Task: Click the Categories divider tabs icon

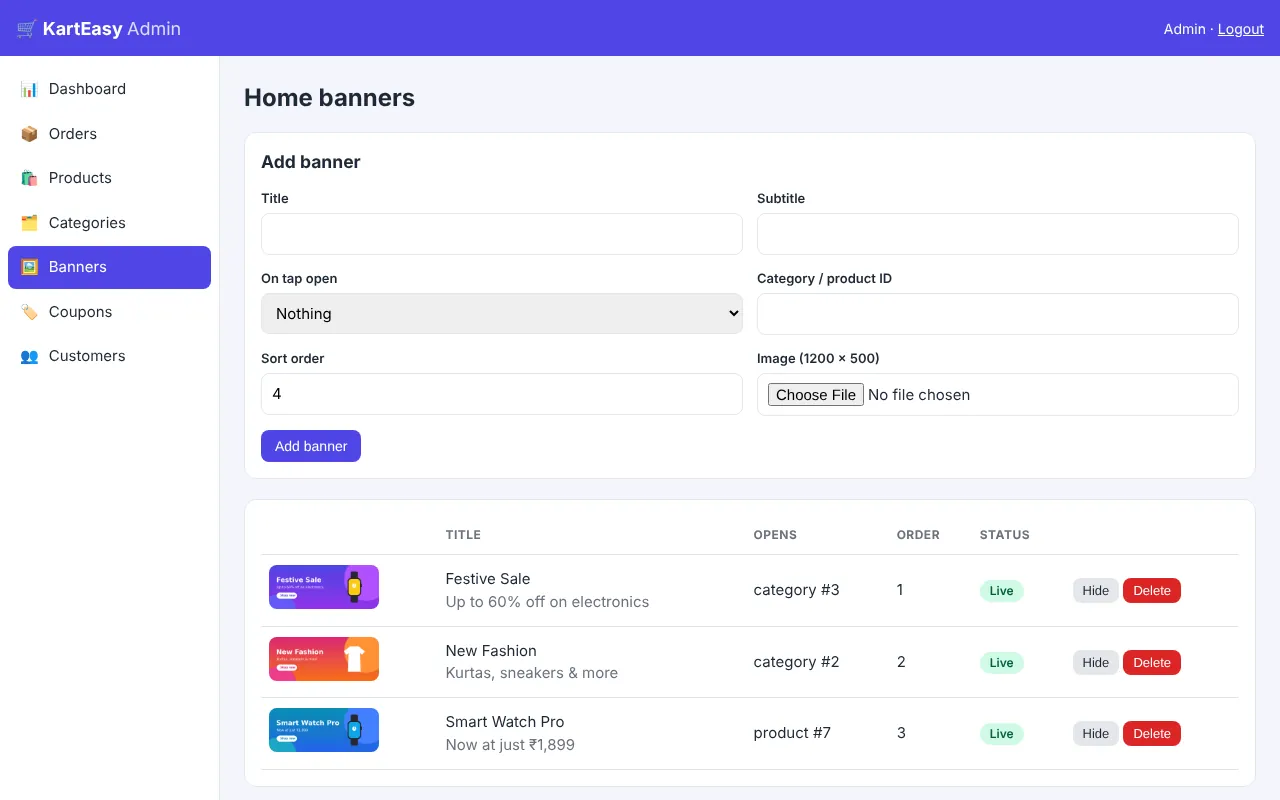Action: click(x=29, y=223)
